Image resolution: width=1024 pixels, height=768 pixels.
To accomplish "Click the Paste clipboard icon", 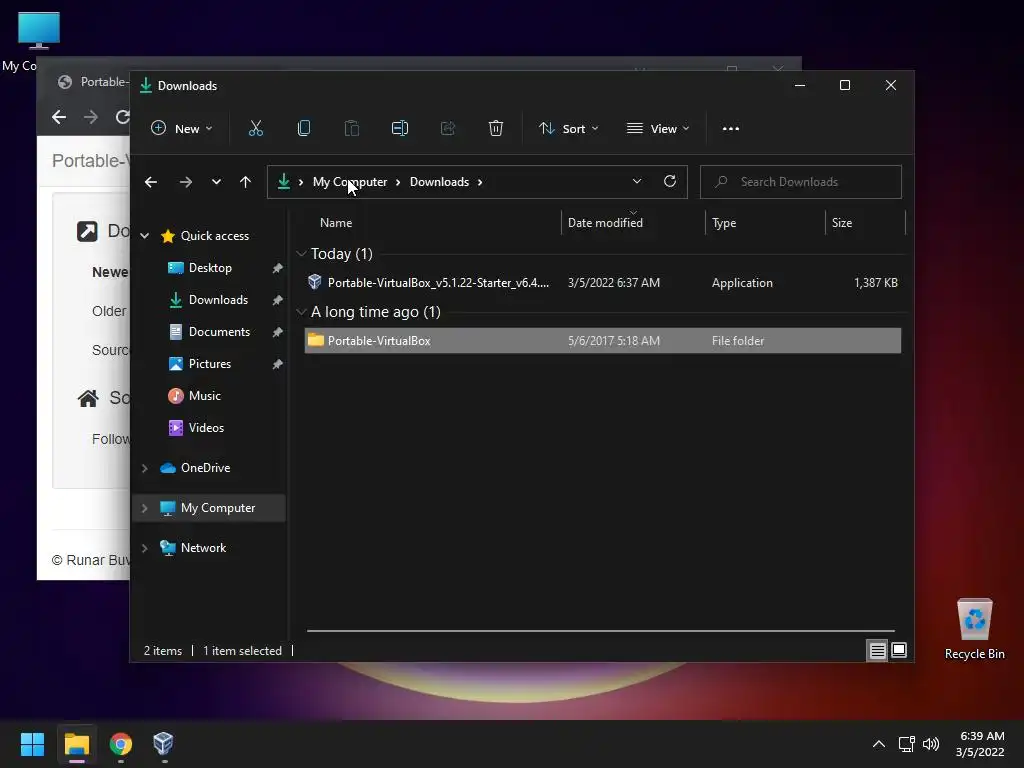I will (351, 129).
